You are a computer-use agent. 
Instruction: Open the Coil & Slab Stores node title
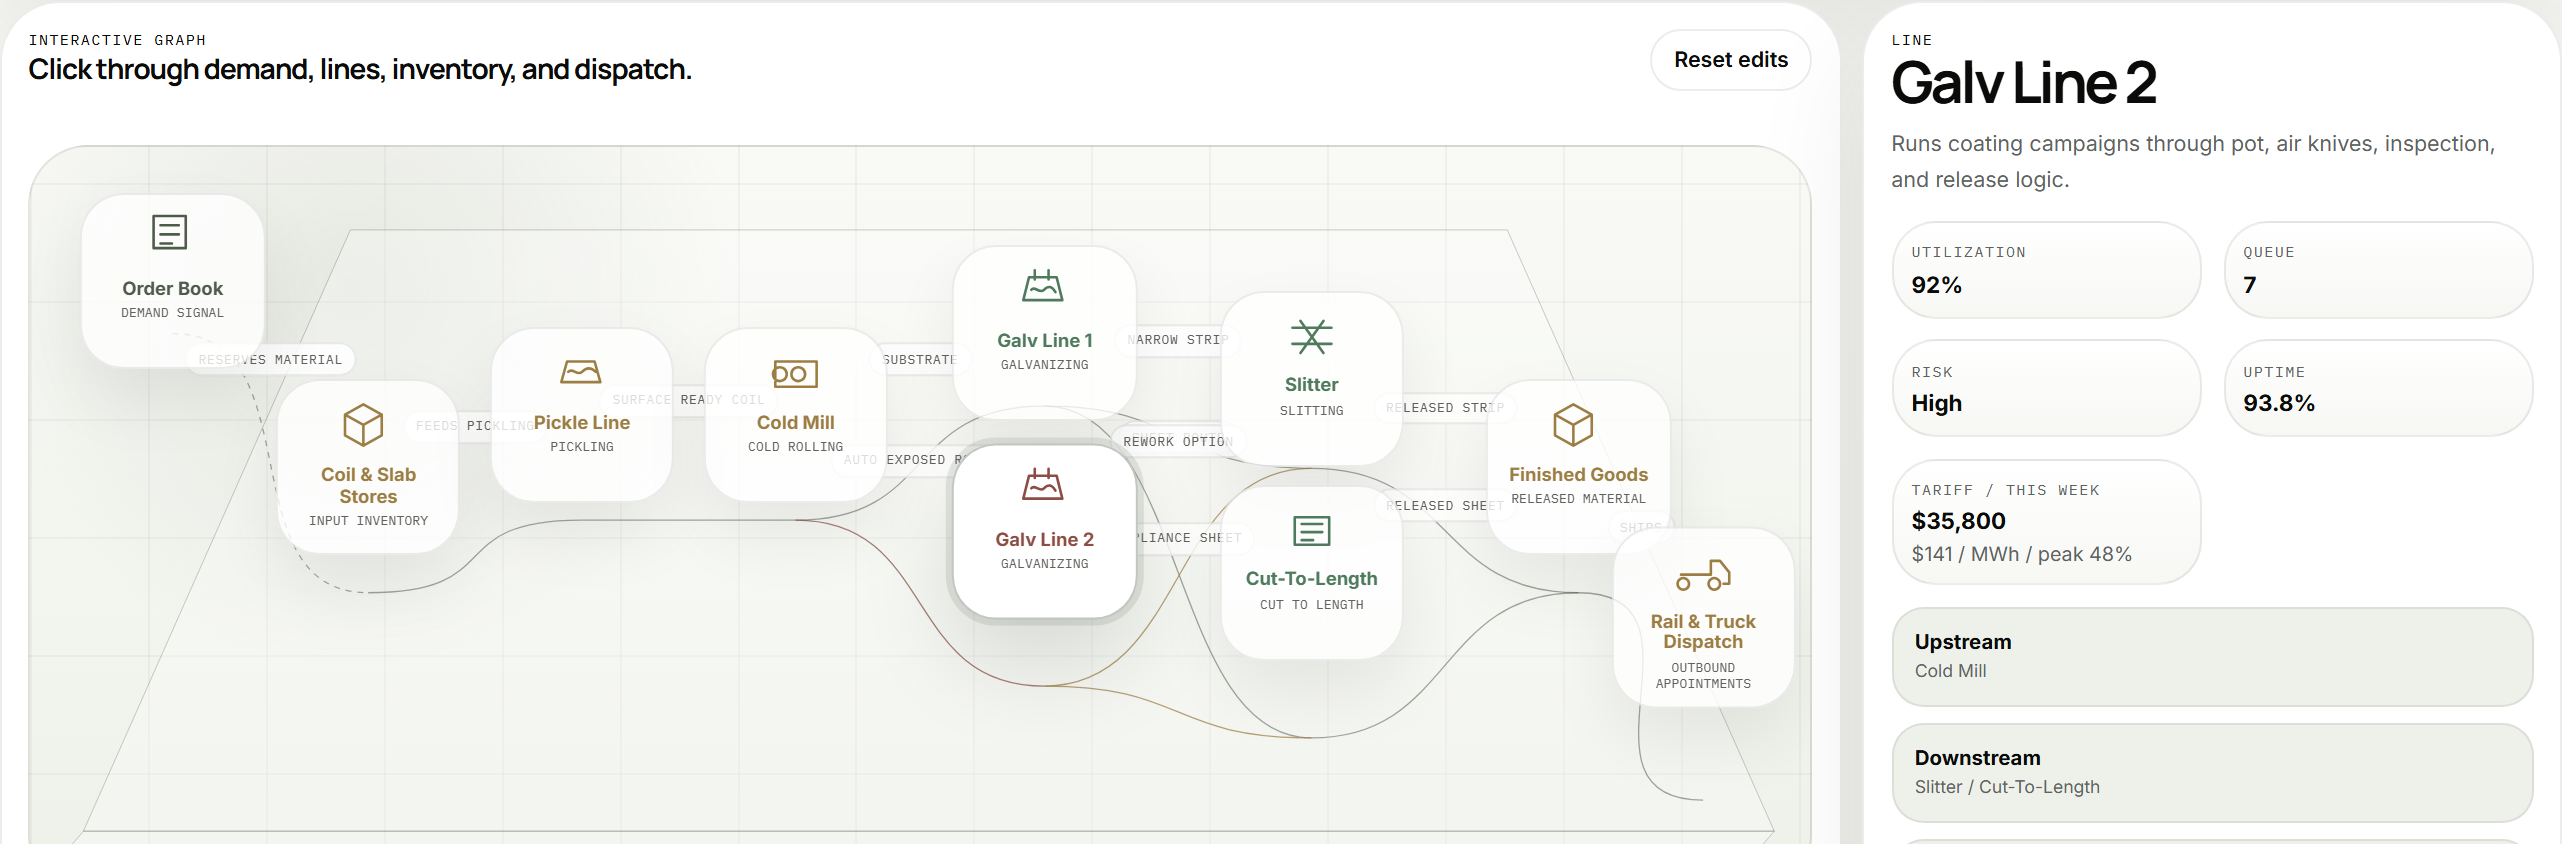[368, 485]
